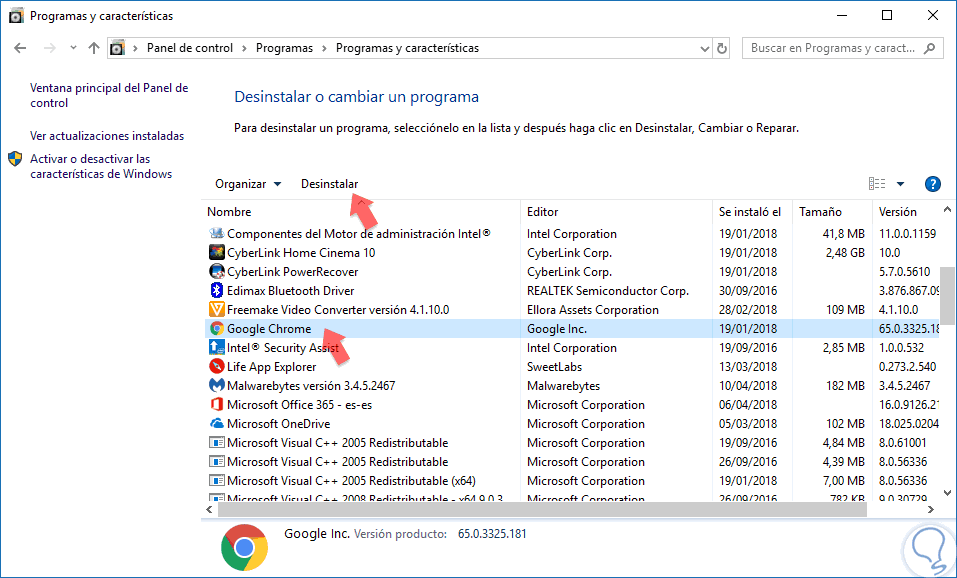
Task: Select Edimax Bluetooth Driver entry
Action: pyautogui.click(x=291, y=291)
